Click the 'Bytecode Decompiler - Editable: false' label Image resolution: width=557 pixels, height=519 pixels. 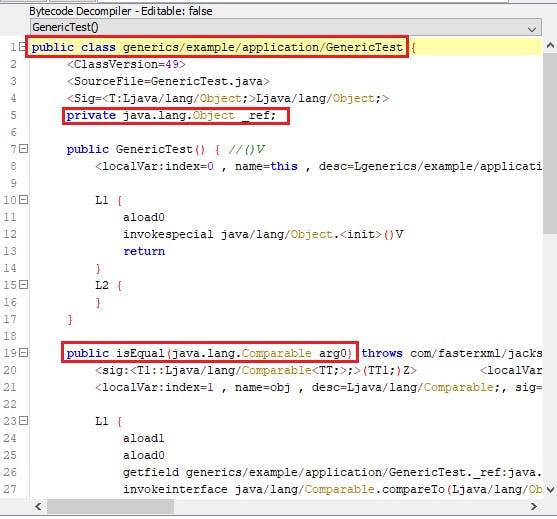(x=121, y=11)
